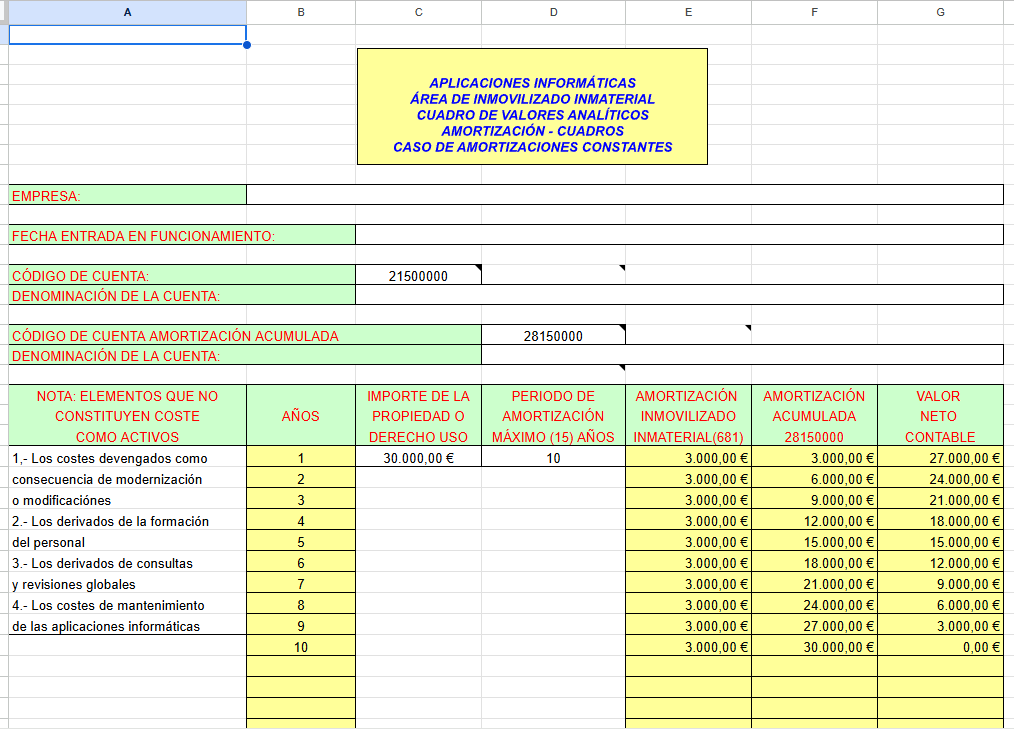Select the amortization period cell showing 10
This screenshot has width=1014, height=729.
click(x=553, y=458)
